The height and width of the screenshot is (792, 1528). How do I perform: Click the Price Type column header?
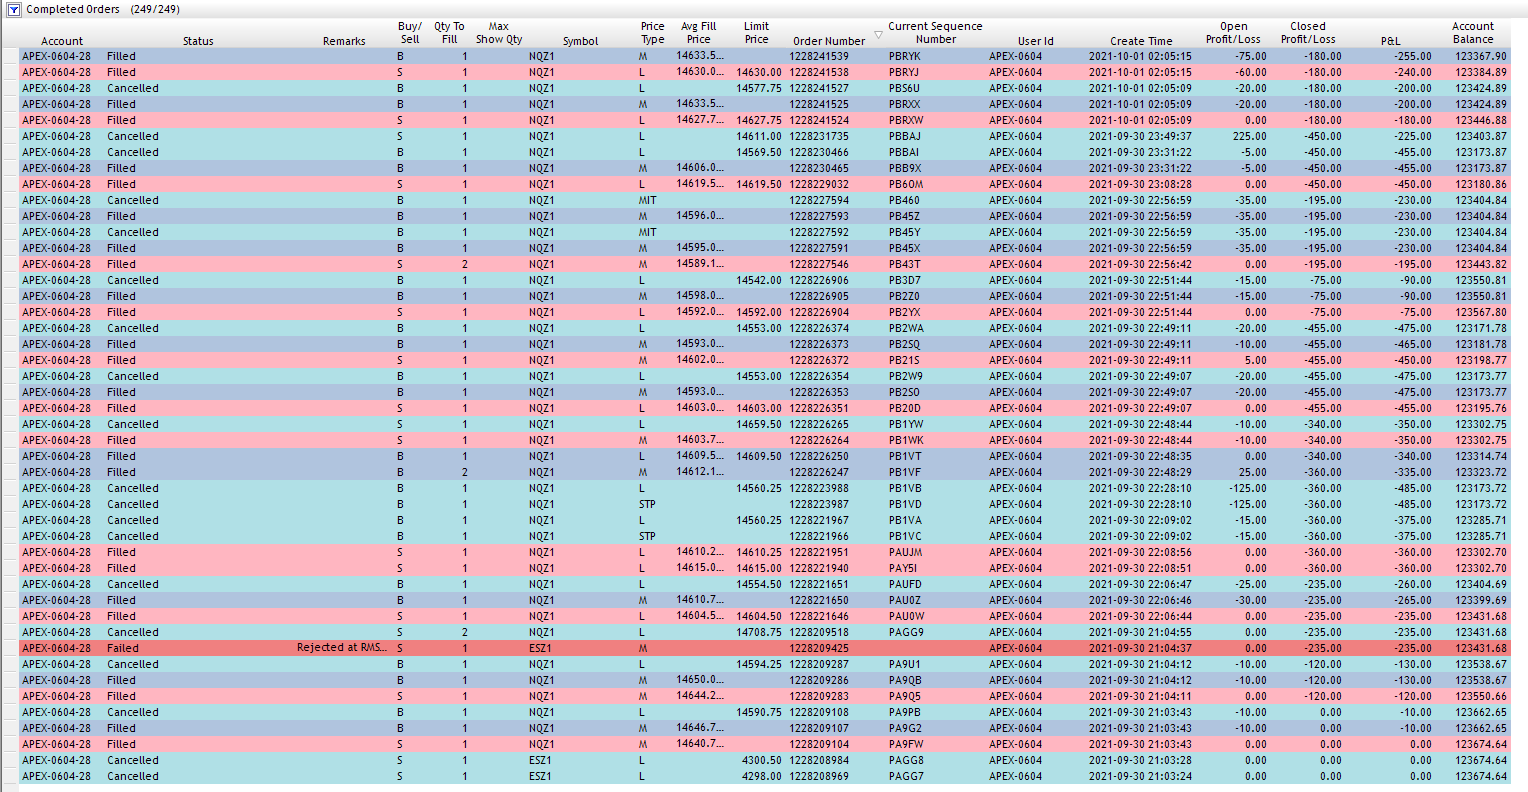(653, 33)
